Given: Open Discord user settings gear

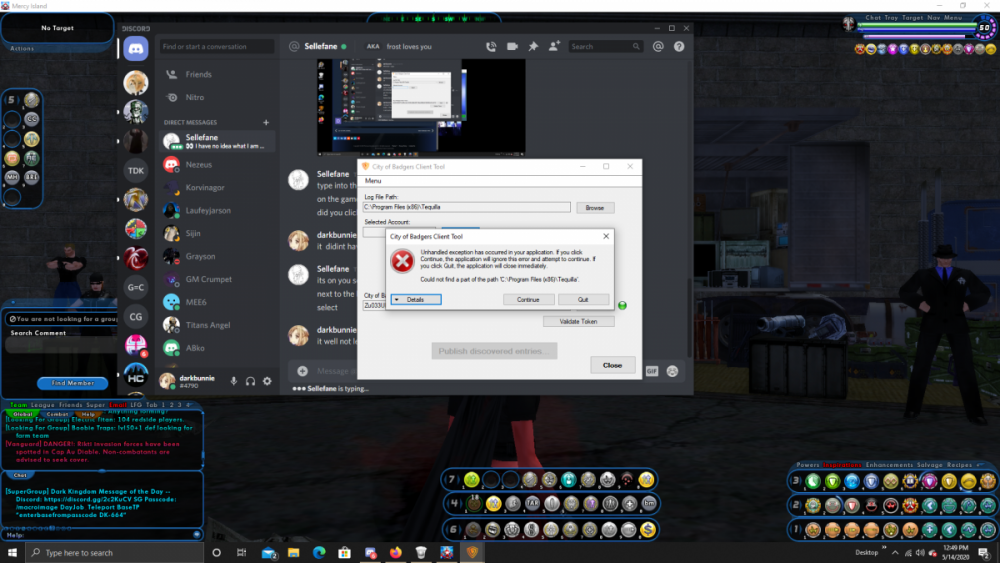Looking at the screenshot, I should tap(267, 381).
